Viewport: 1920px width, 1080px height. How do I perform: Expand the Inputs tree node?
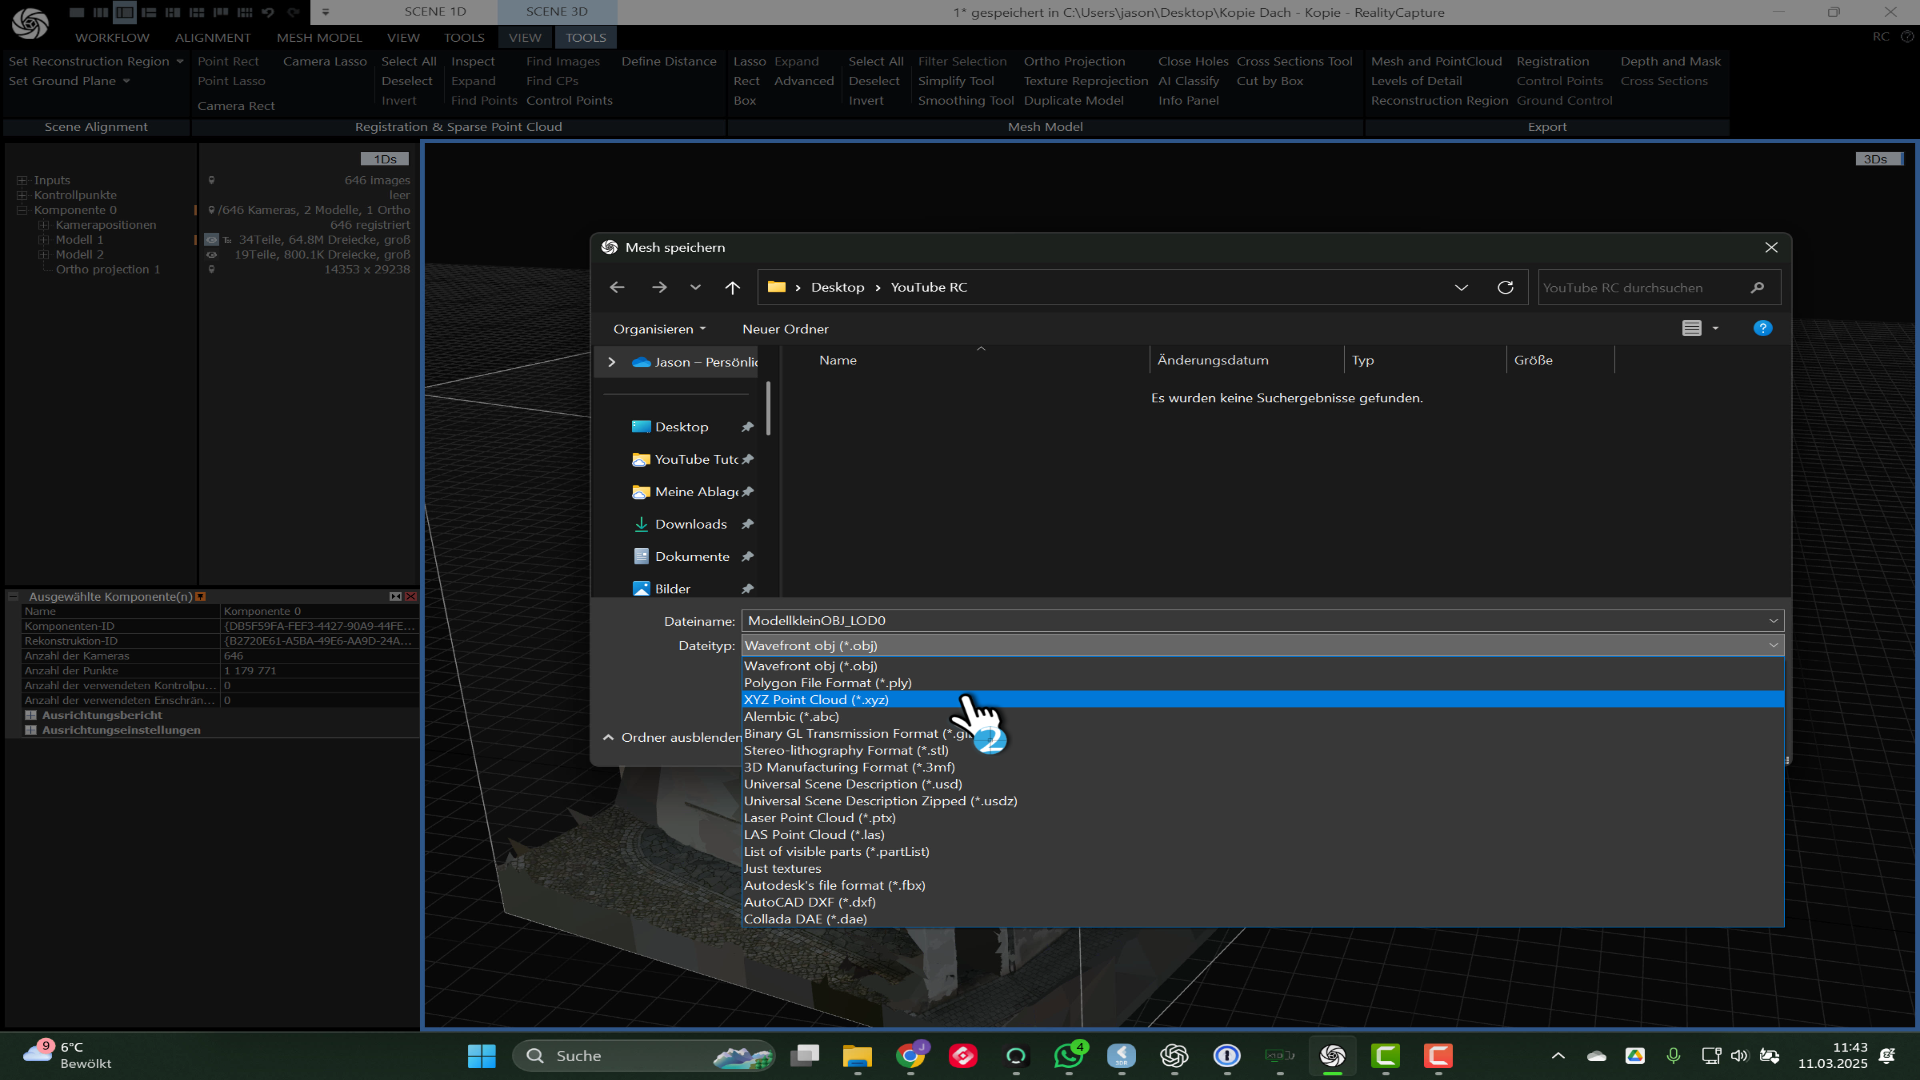click(x=22, y=181)
